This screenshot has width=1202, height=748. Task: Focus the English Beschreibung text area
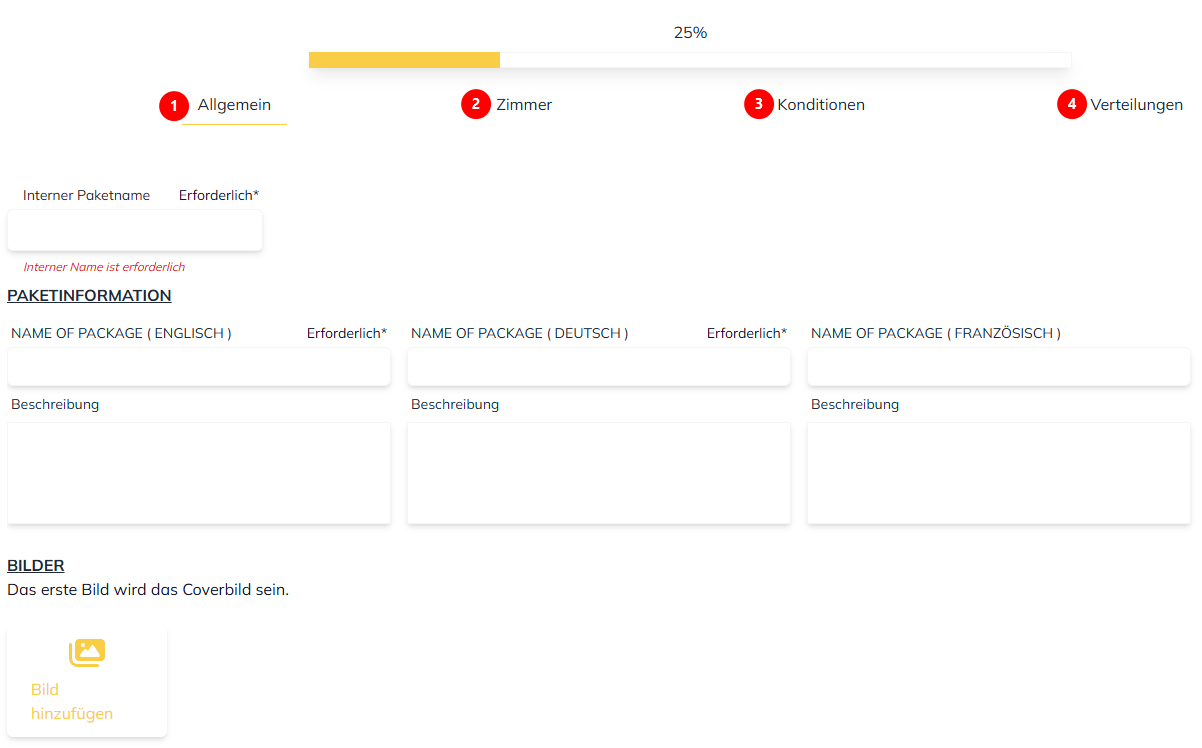coord(199,473)
